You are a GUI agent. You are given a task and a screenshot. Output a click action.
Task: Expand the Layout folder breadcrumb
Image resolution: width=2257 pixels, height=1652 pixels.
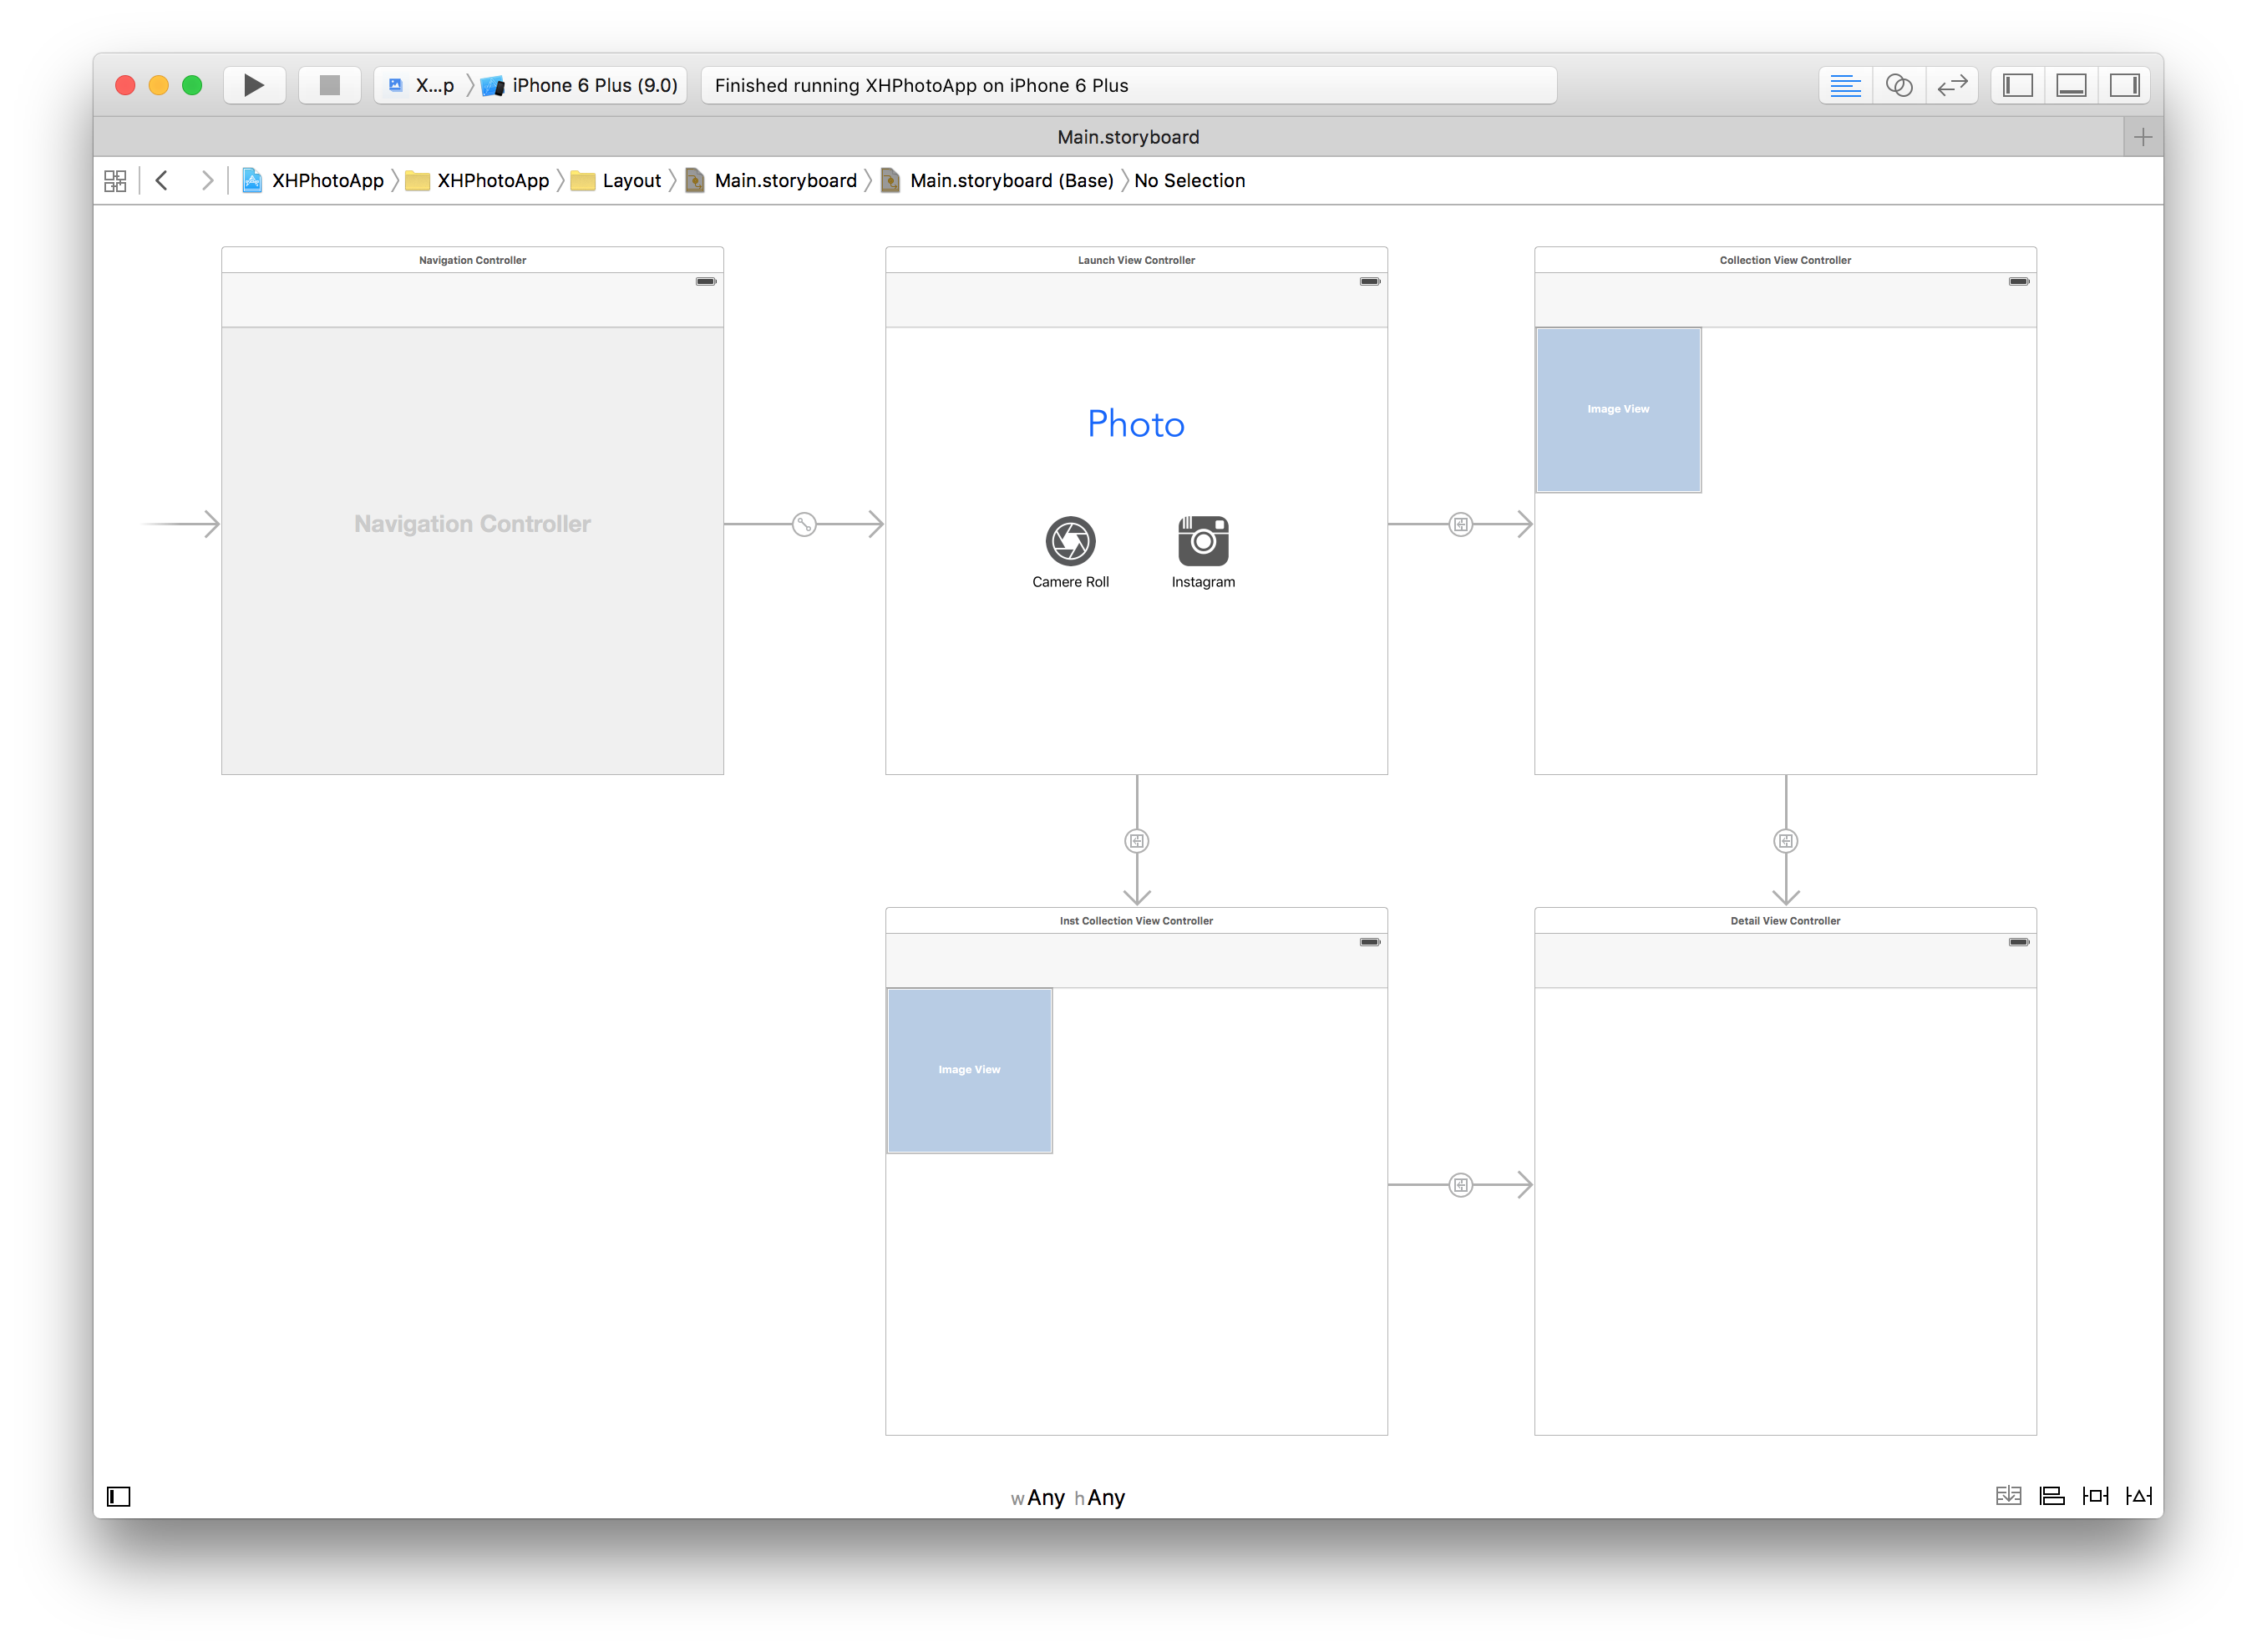[630, 181]
